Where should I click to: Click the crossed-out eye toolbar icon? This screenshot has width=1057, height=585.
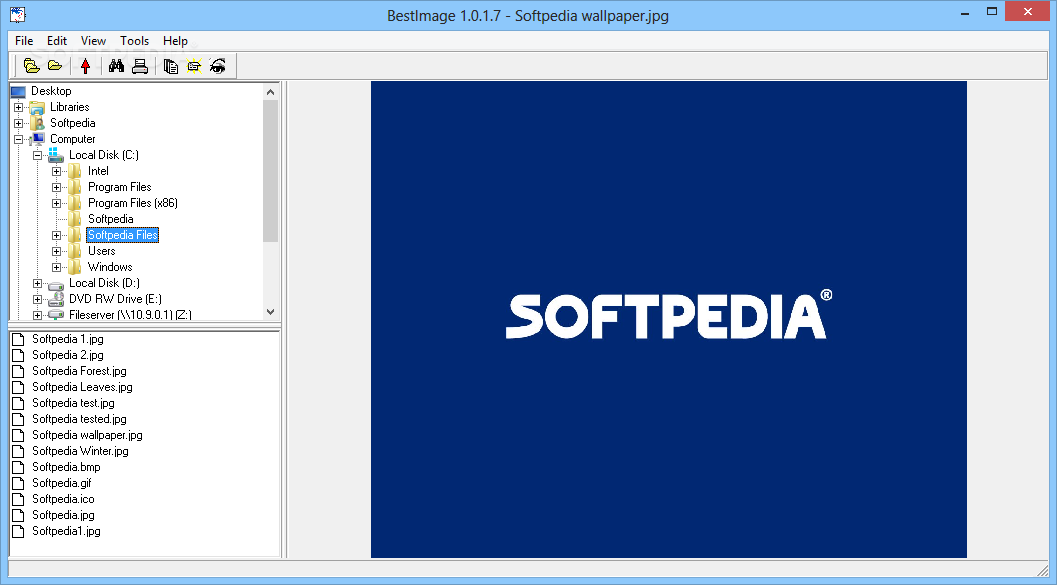[218, 65]
